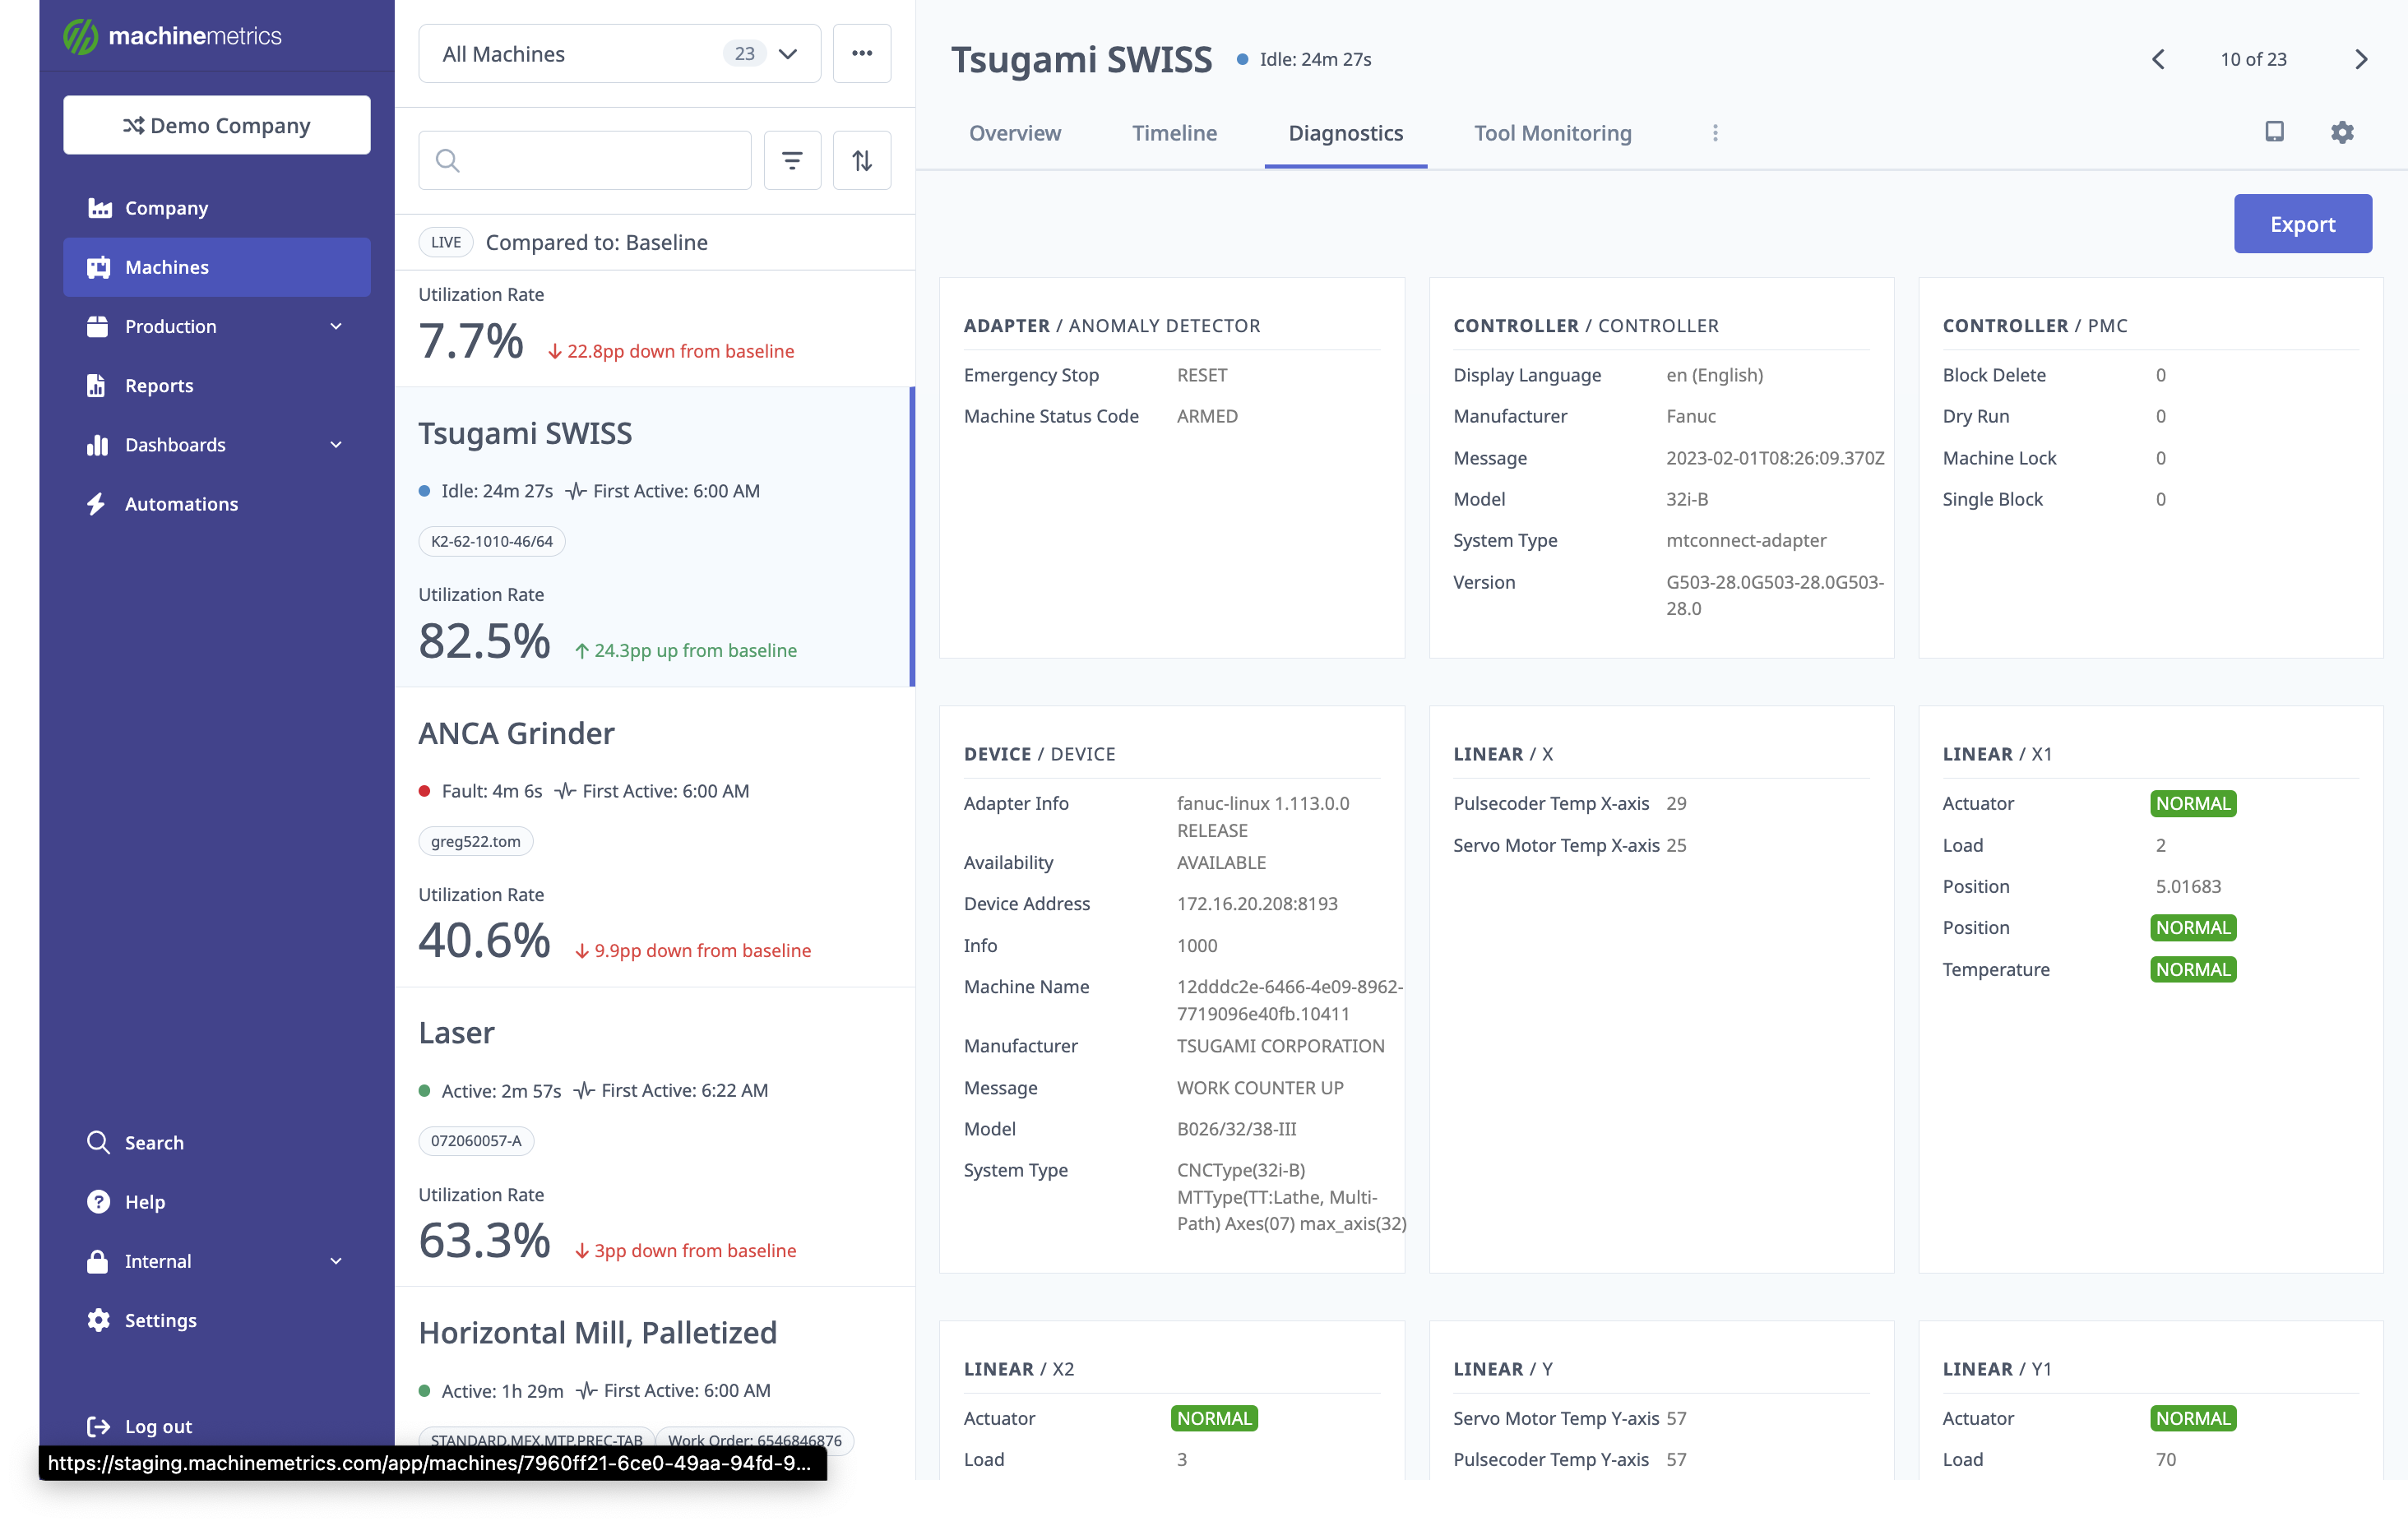Open the Demo Company switcher
Image resolution: width=2408 pixels, height=1526 pixels.
click(216, 125)
